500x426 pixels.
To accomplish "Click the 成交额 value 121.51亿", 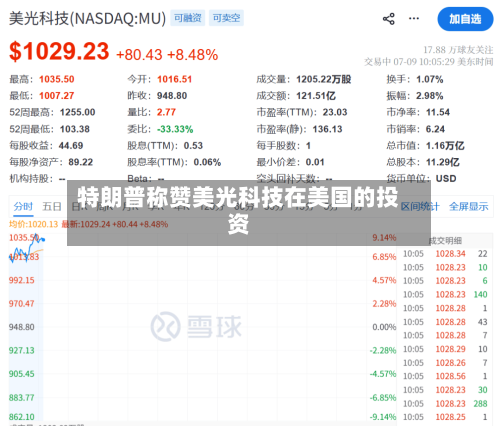I will [316, 96].
